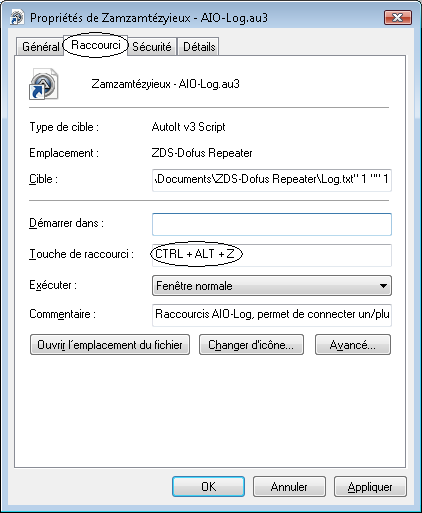Image resolution: width=422 pixels, height=513 pixels.
Task: Switch to the Sécurité tab
Action: point(152,46)
